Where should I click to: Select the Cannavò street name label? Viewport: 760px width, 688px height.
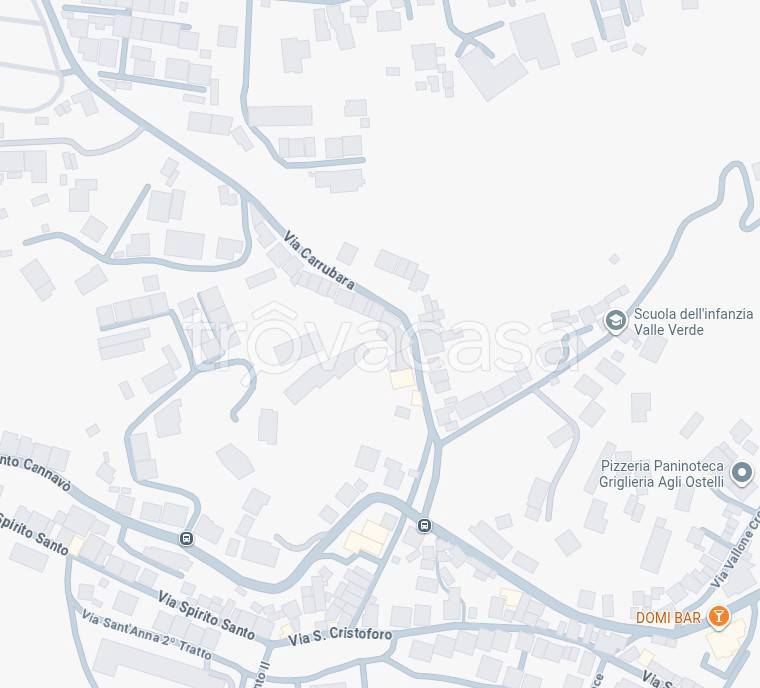point(36,472)
